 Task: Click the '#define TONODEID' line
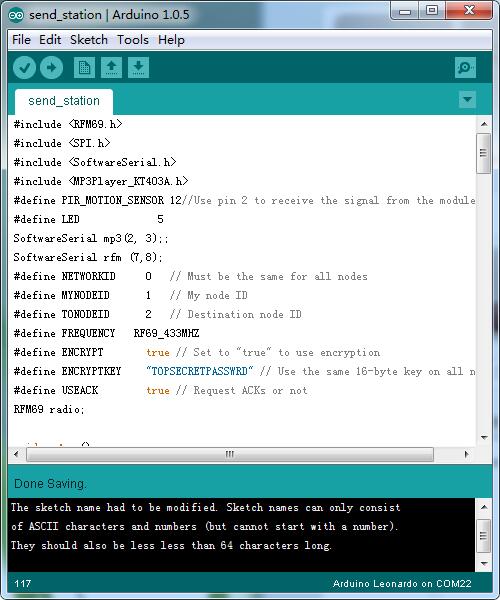click(157, 315)
